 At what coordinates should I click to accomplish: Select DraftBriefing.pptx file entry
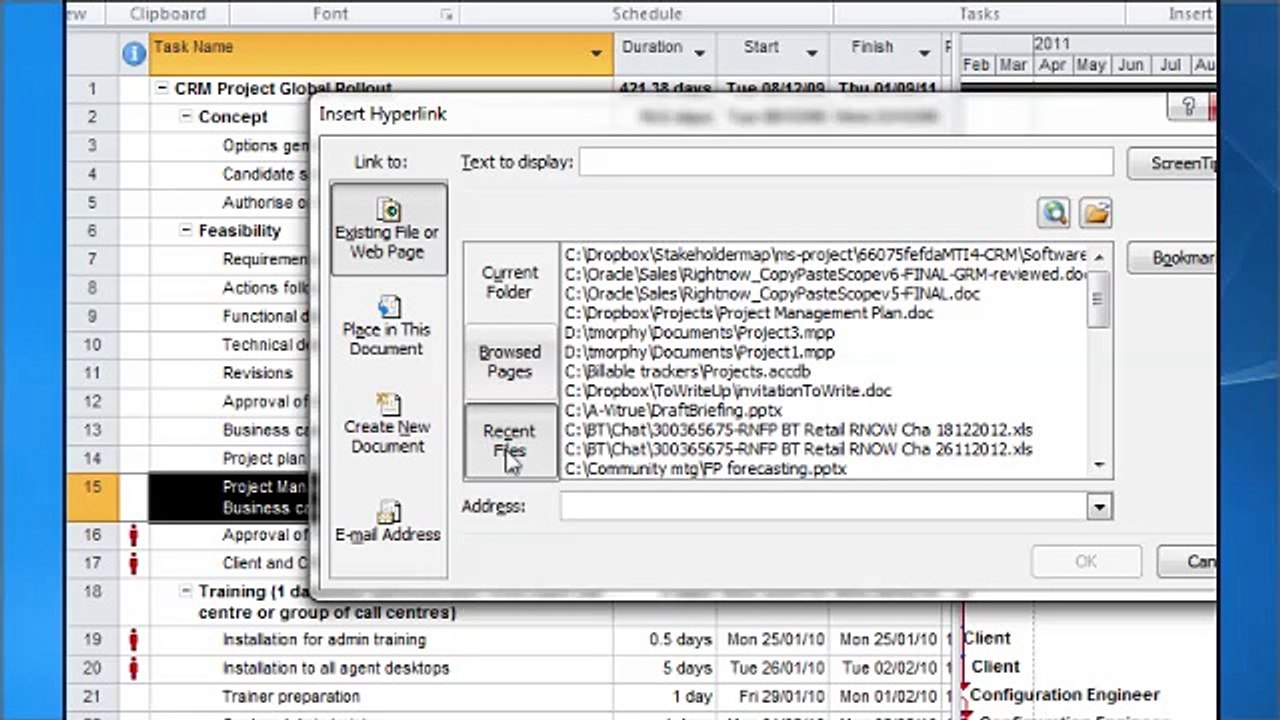(673, 410)
